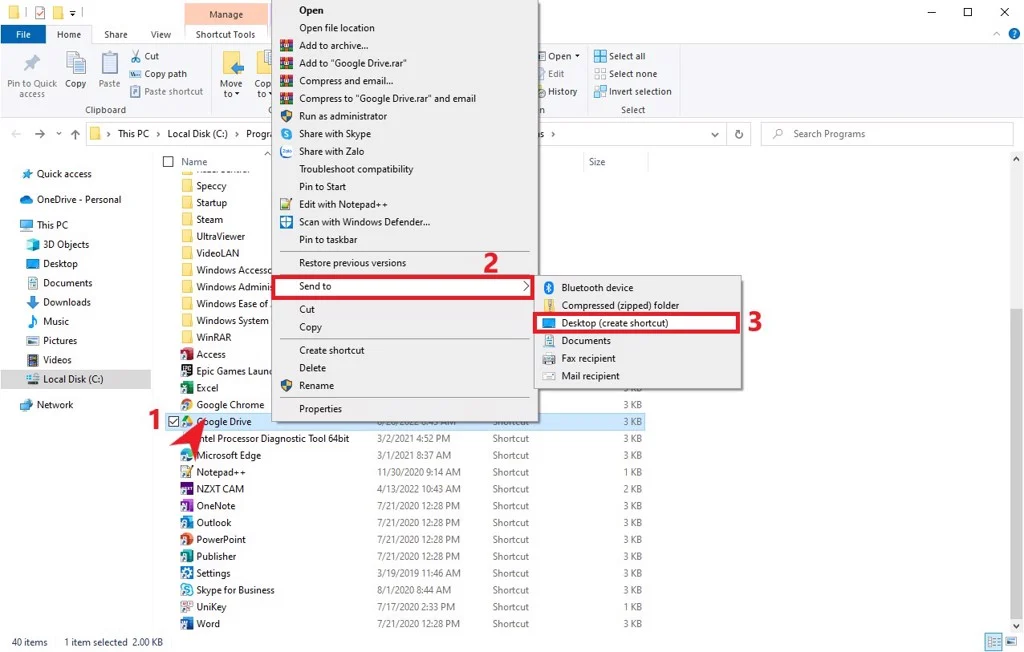The width and height of the screenshot is (1024, 652).
Task: Open the Move to ribbon icon
Action: pos(232,70)
